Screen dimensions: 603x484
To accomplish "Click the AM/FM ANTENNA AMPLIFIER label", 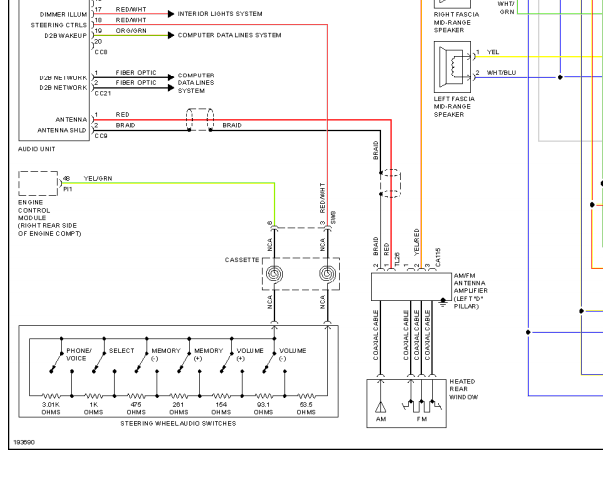I will coord(471,291).
